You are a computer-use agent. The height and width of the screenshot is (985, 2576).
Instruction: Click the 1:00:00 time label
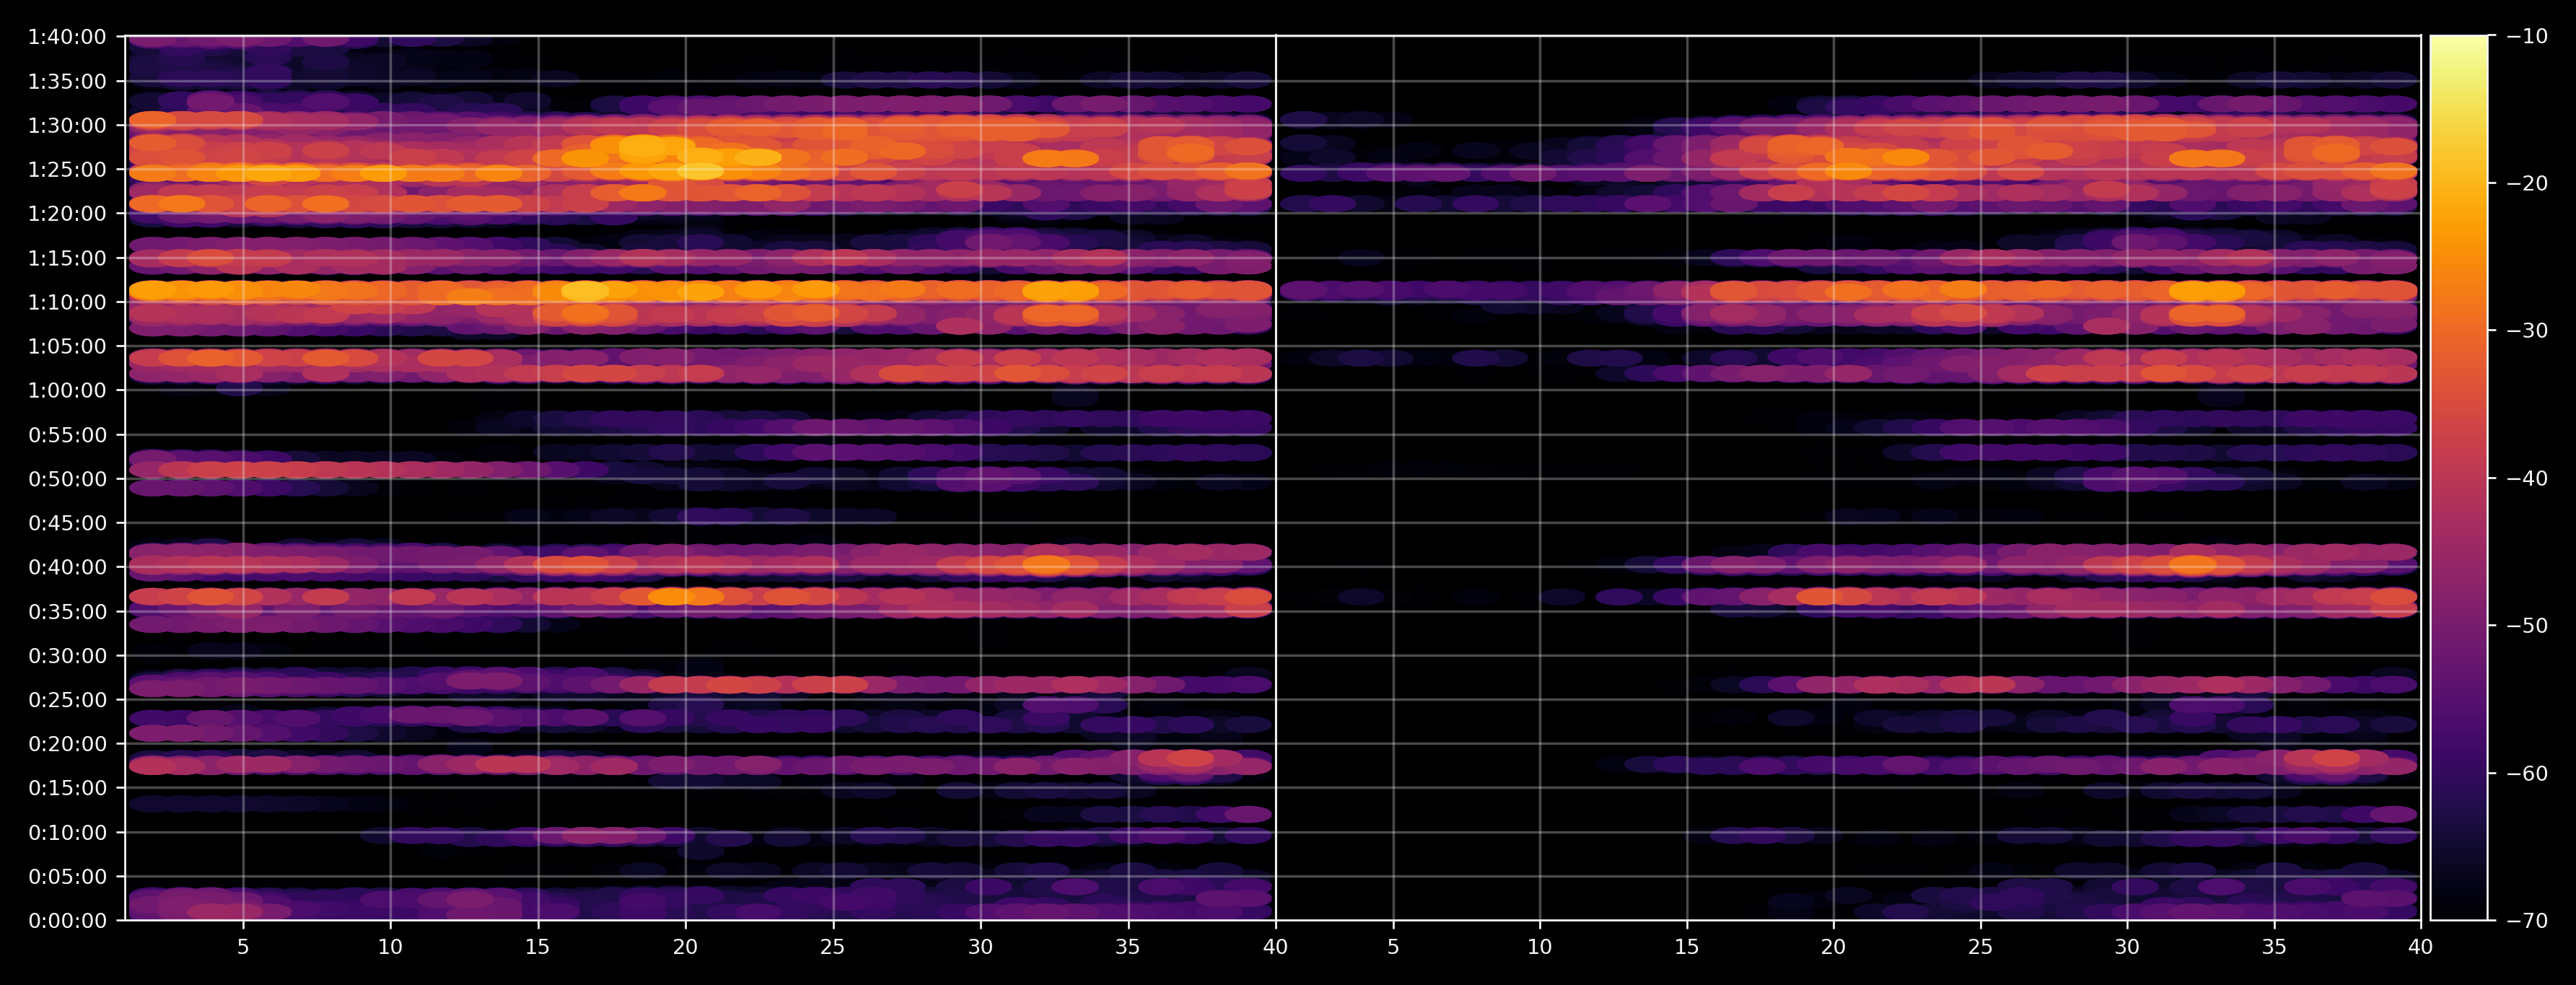(67, 390)
